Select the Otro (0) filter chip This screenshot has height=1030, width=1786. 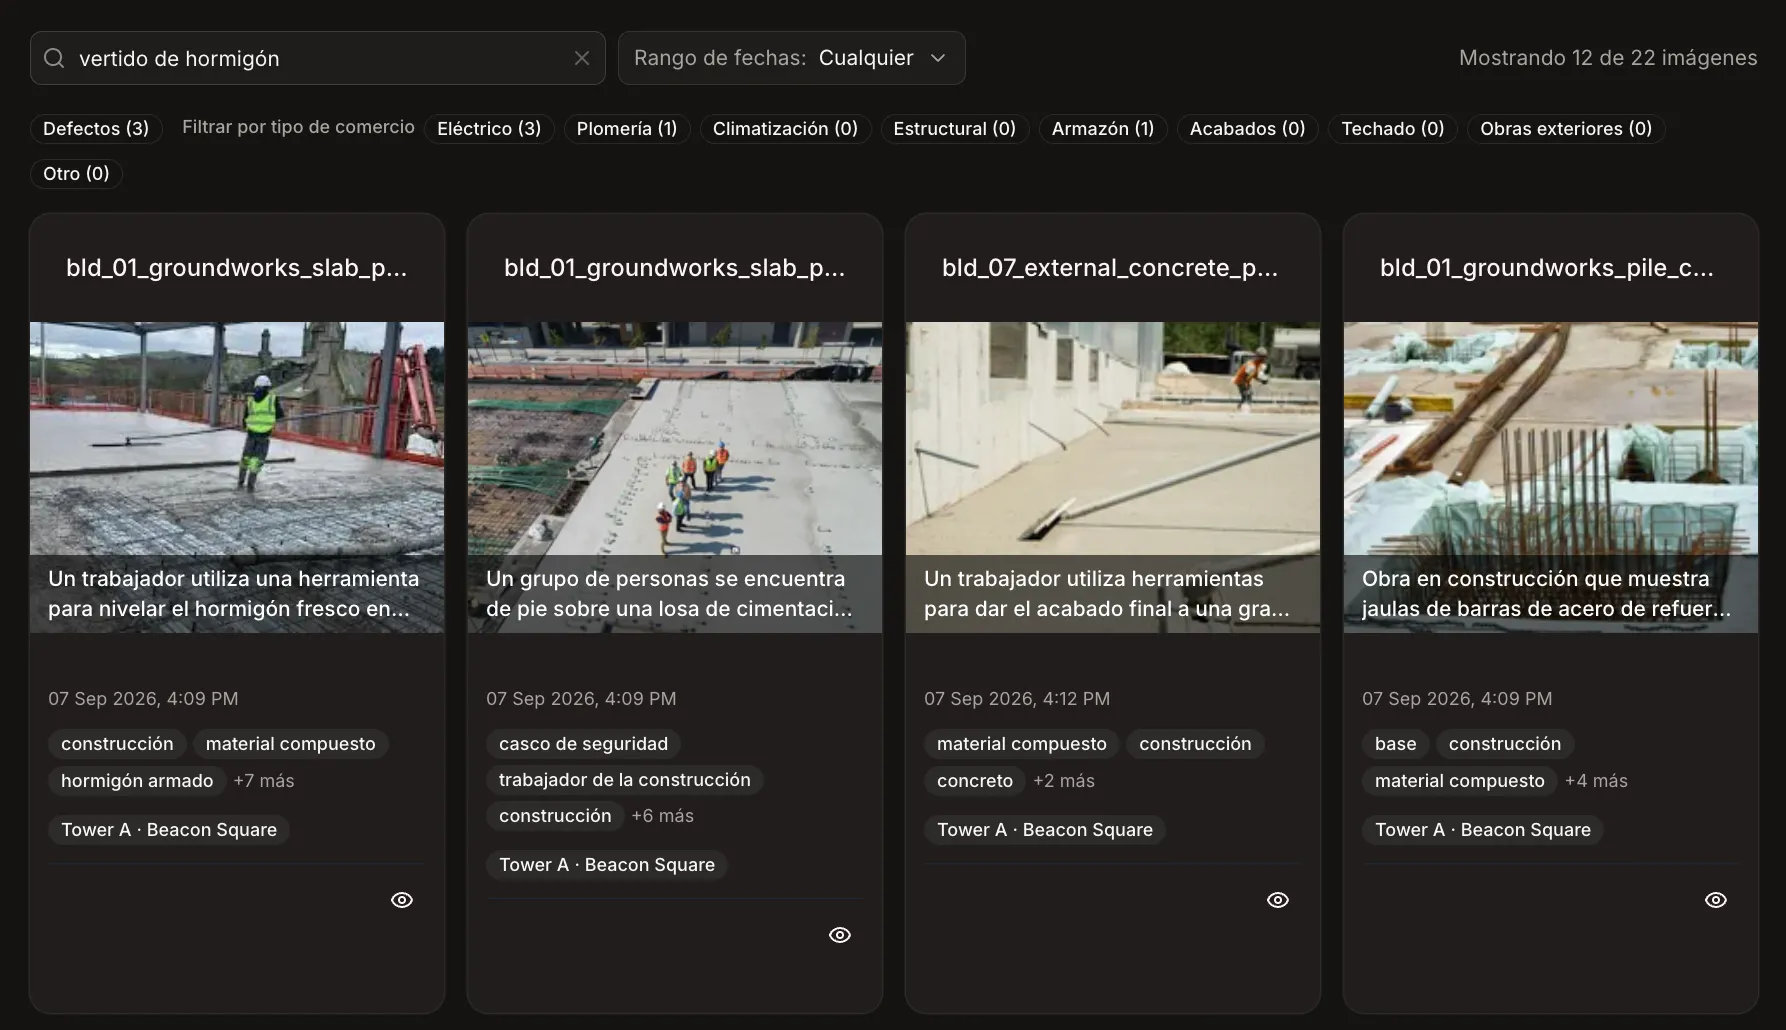click(76, 174)
